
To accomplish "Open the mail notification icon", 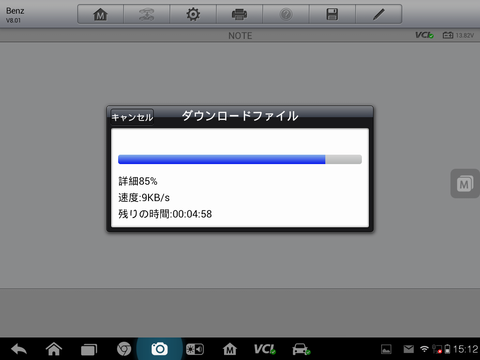I will pyautogui.click(x=408, y=349).
